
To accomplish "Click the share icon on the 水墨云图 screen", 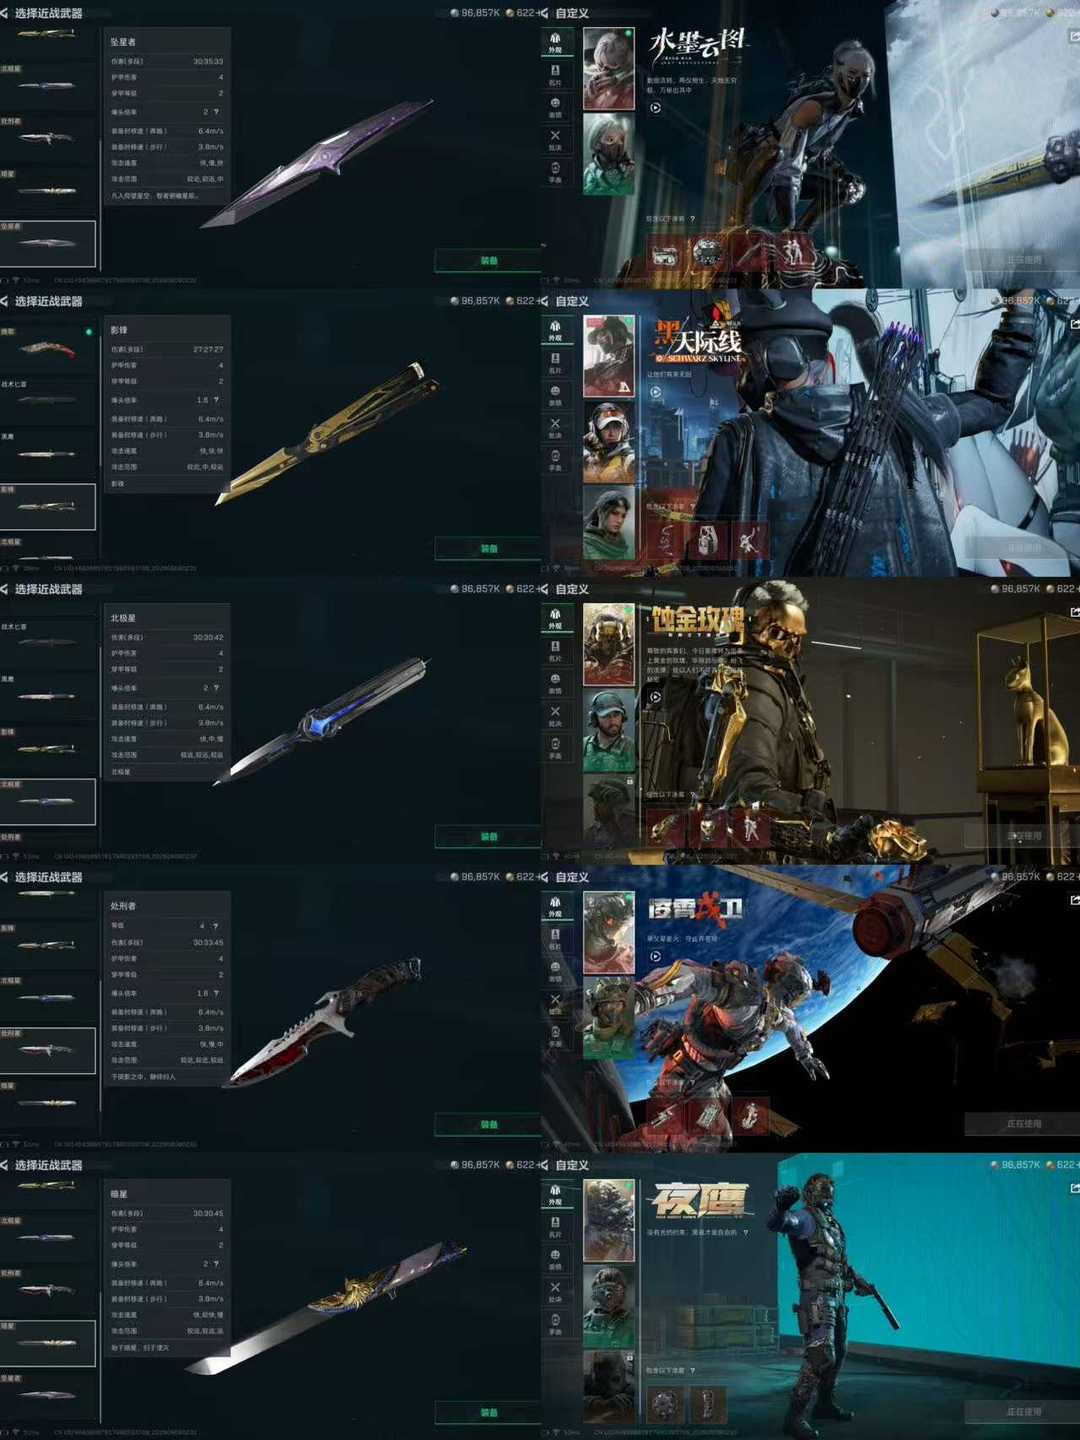I will pos(1074,36).
